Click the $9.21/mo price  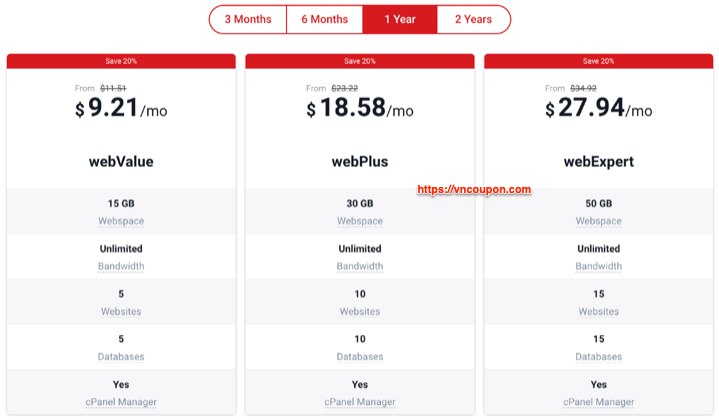coord(121,108)
